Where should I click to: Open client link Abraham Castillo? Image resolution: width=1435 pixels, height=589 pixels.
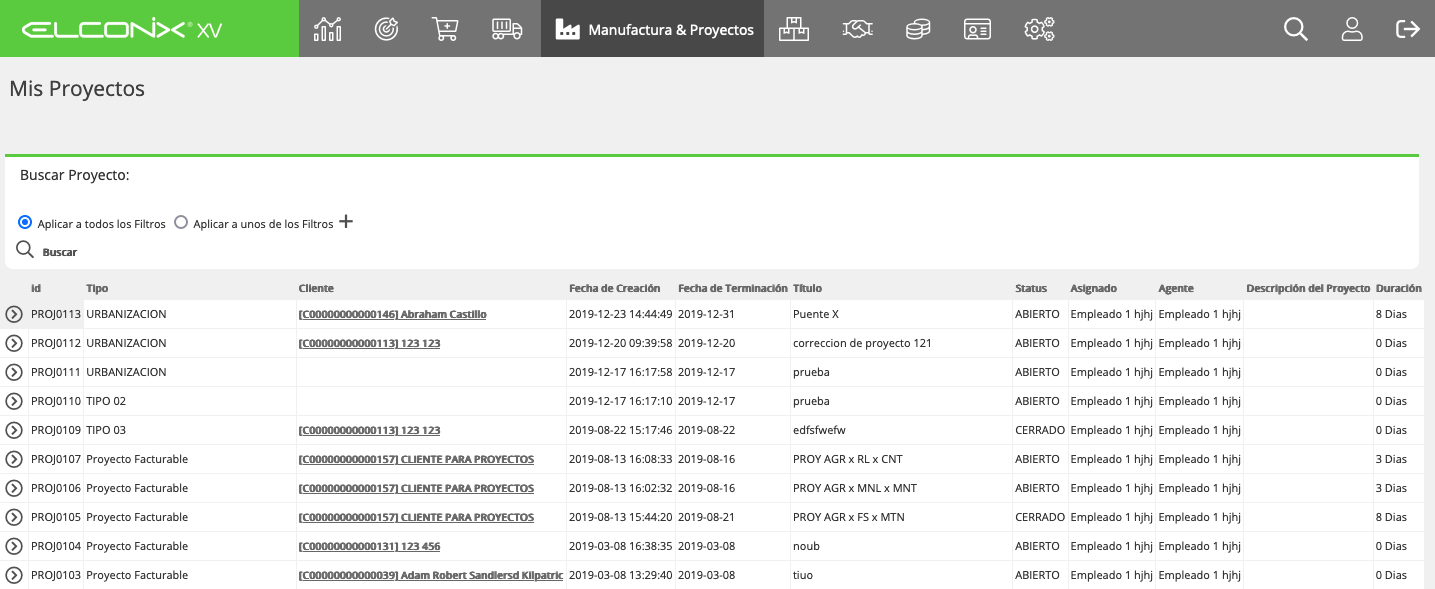(x=393, y=314)
